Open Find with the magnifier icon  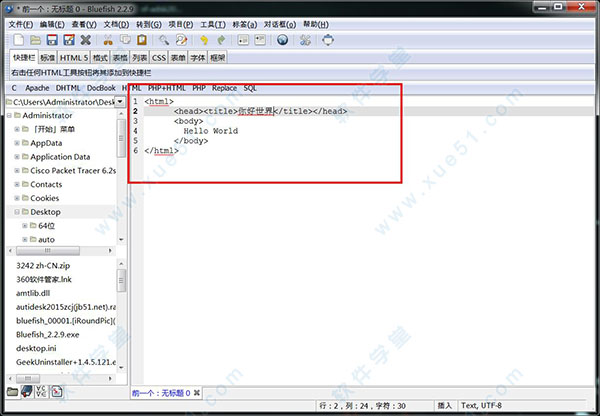tap(164, 40)
